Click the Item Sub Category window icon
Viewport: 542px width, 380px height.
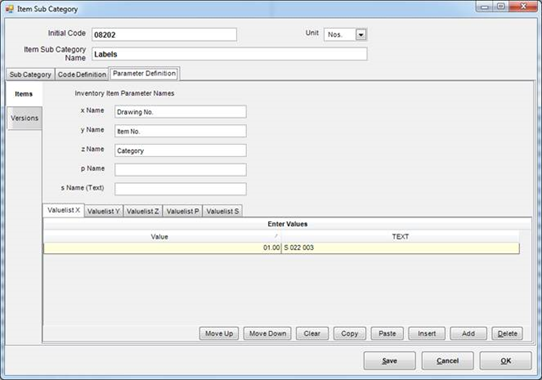(9, 9)
